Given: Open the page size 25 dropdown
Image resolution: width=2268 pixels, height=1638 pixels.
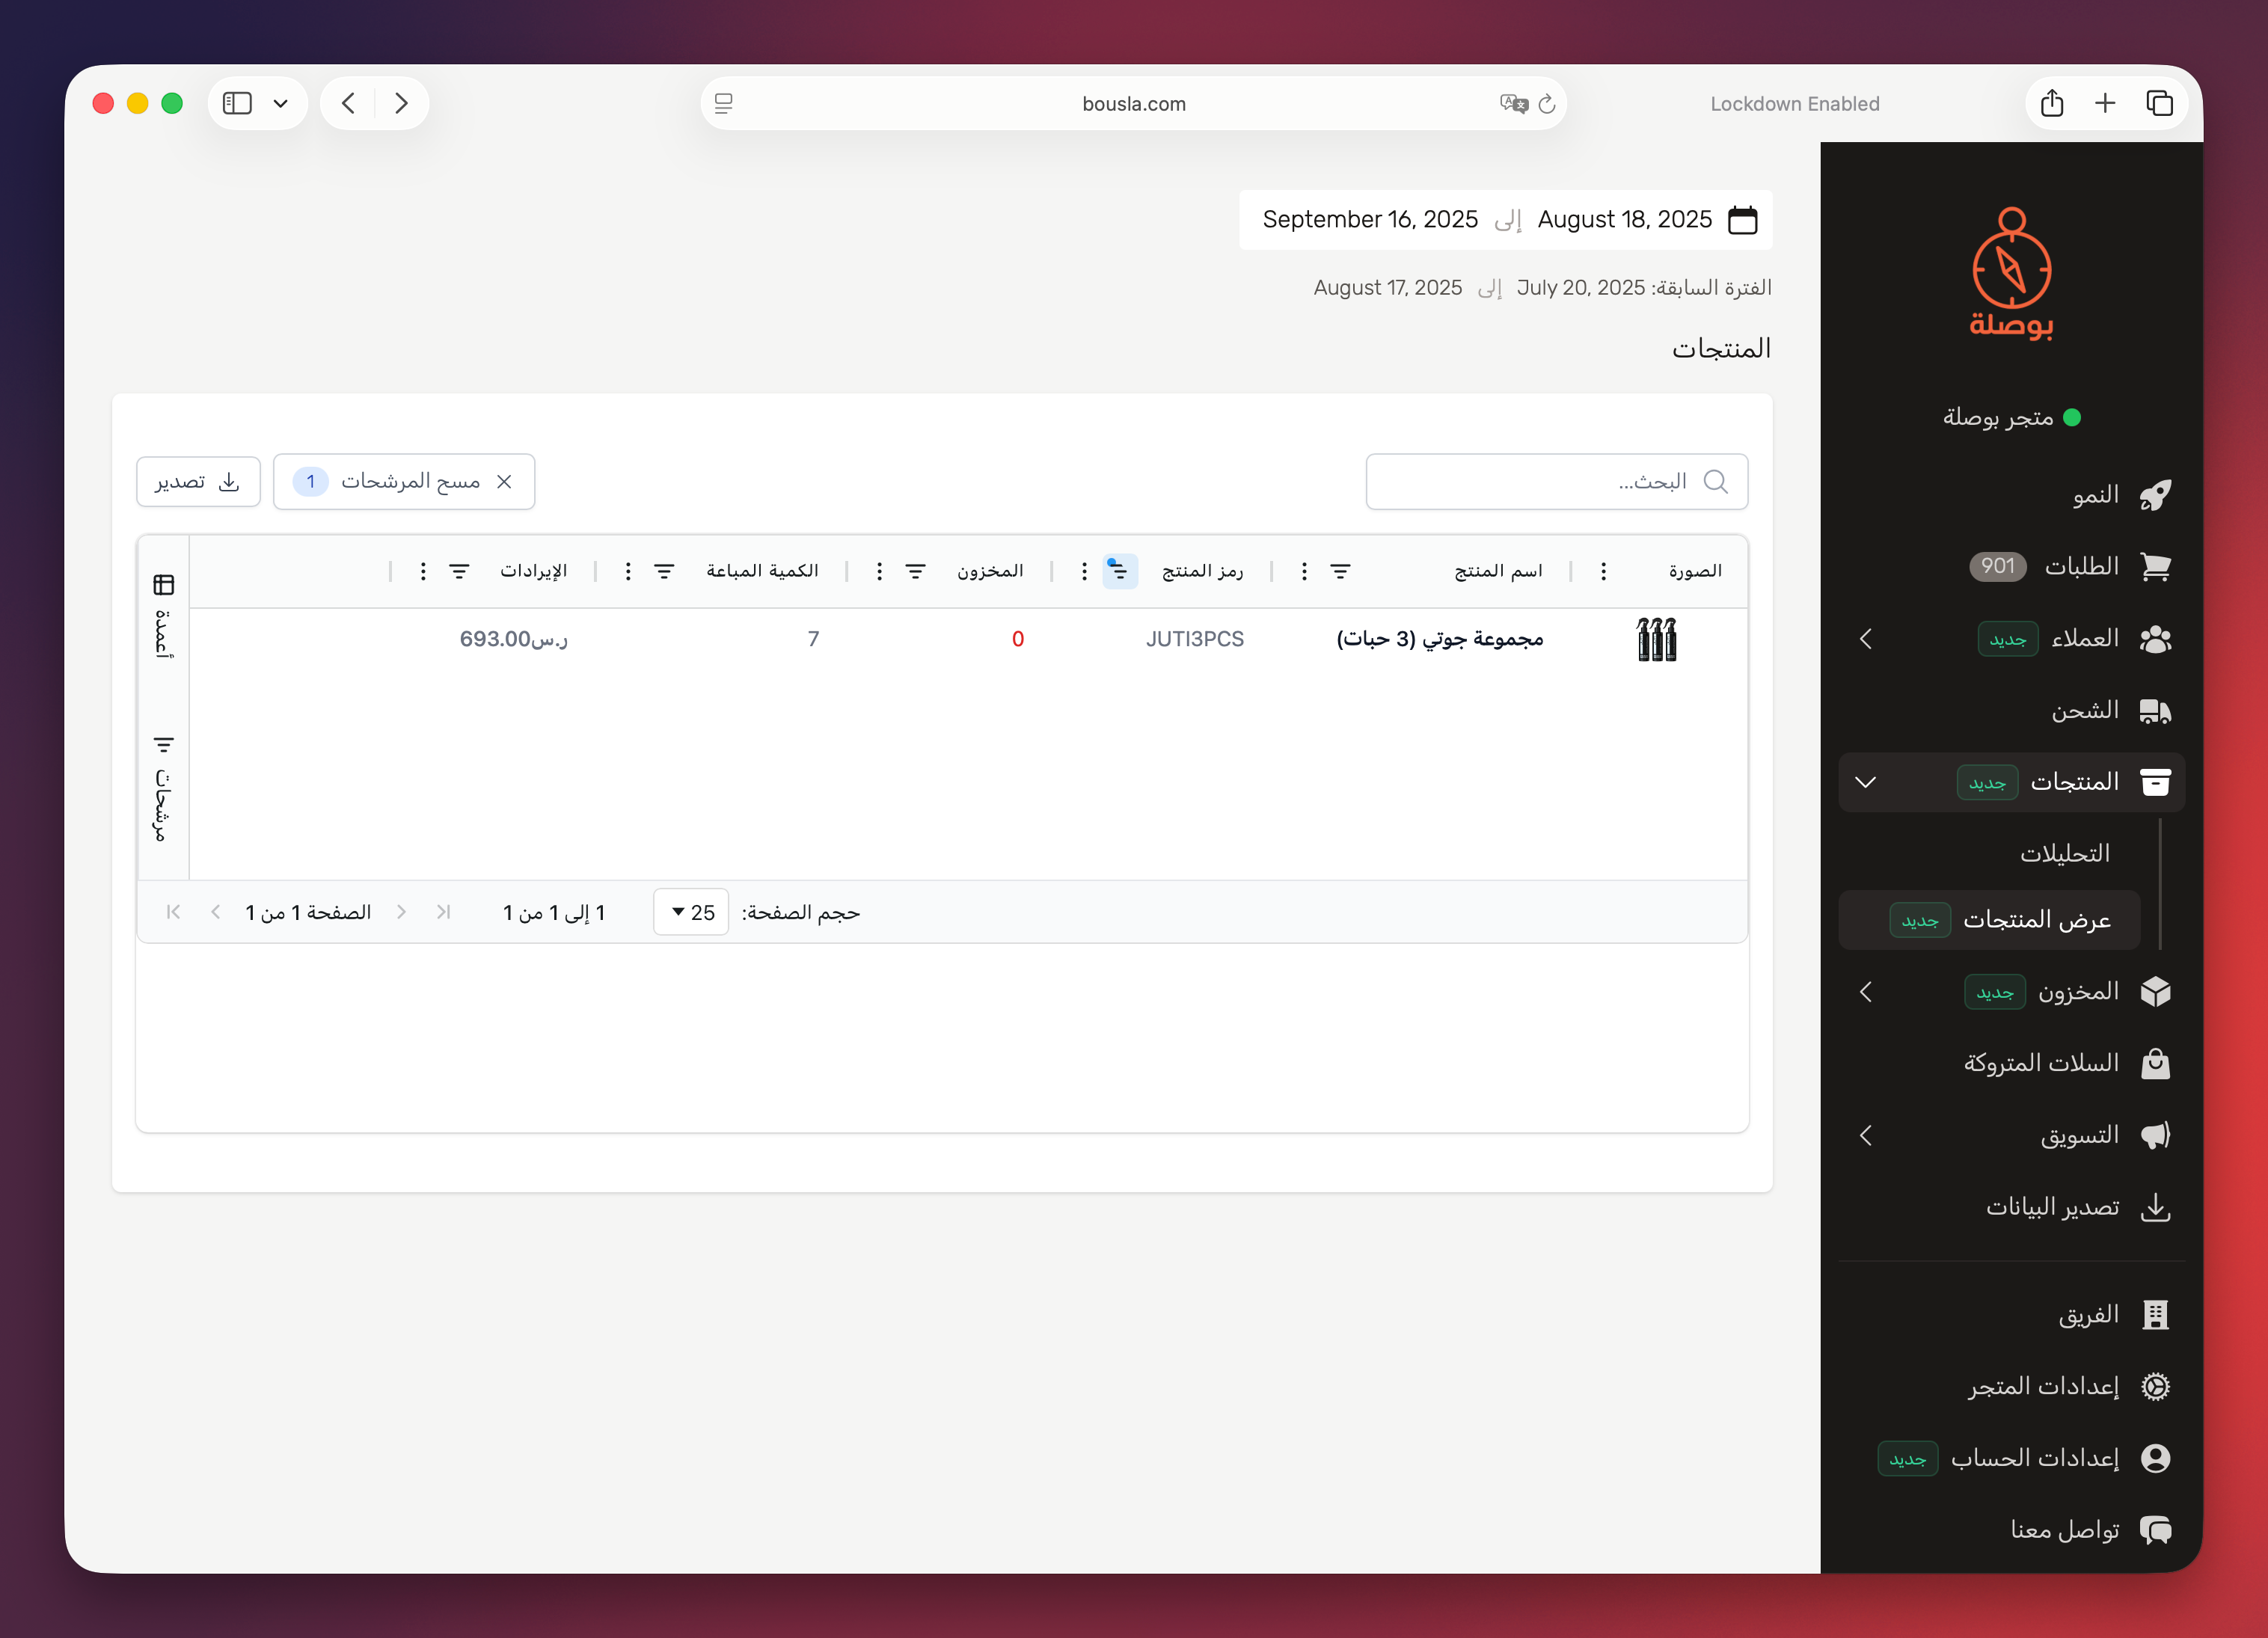Looking at the screenshot, I should tap(691, 912).
